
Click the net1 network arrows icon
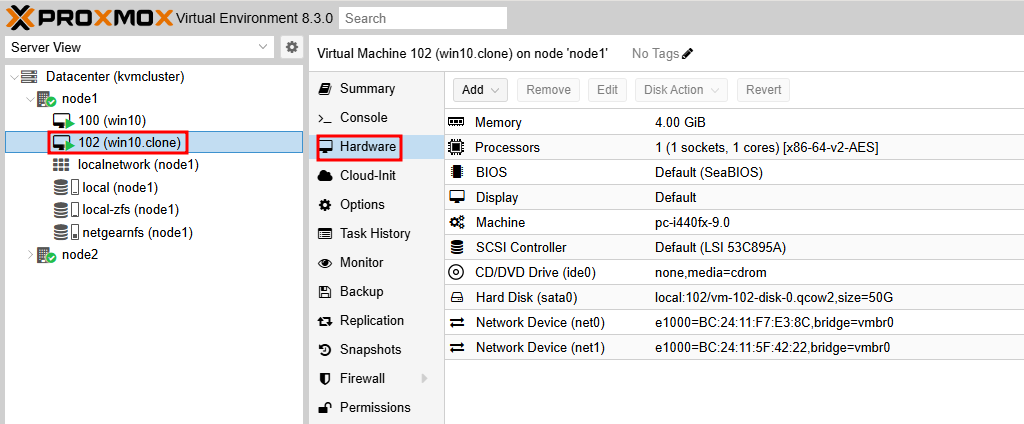pyautogui.click(x=456, y=348)
